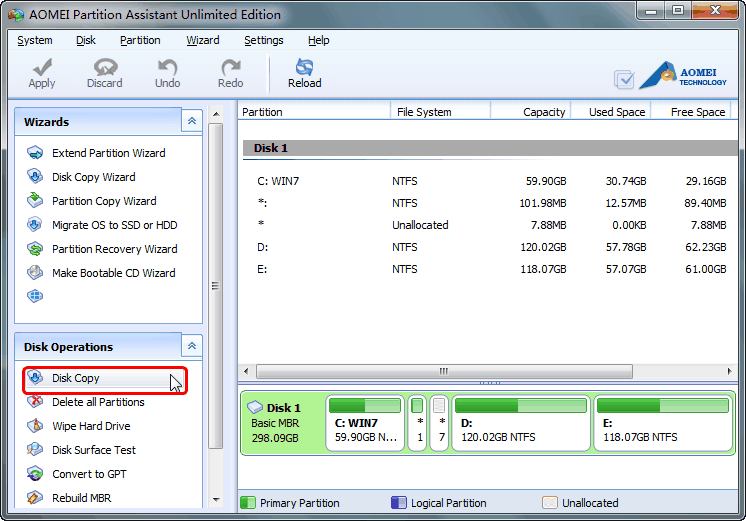Viewport: 746px width, 521px height.
Task: Run Disk Surface Test
Action: (94, 450)
